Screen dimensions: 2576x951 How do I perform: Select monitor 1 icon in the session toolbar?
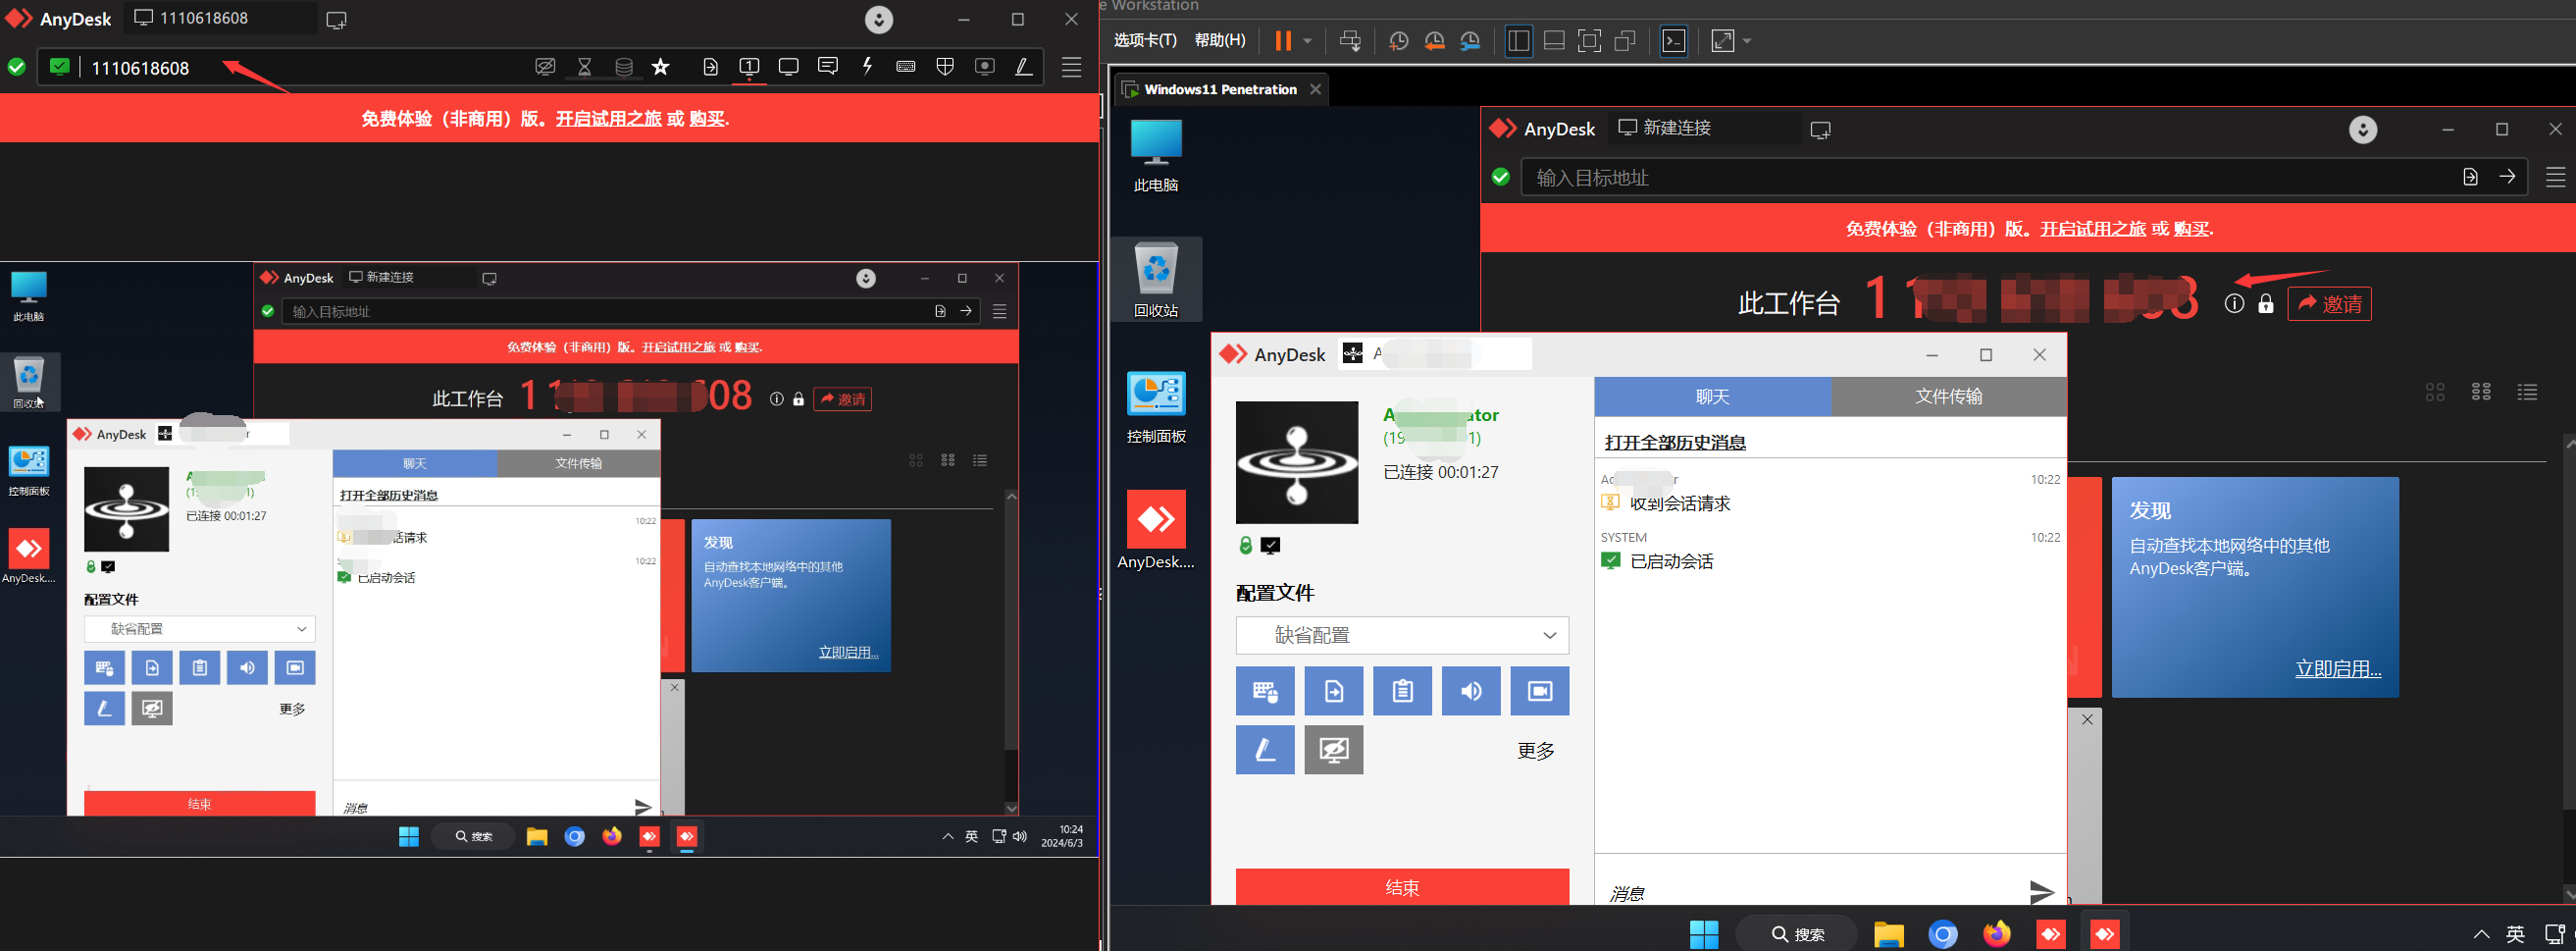click(x=749, y=67)
